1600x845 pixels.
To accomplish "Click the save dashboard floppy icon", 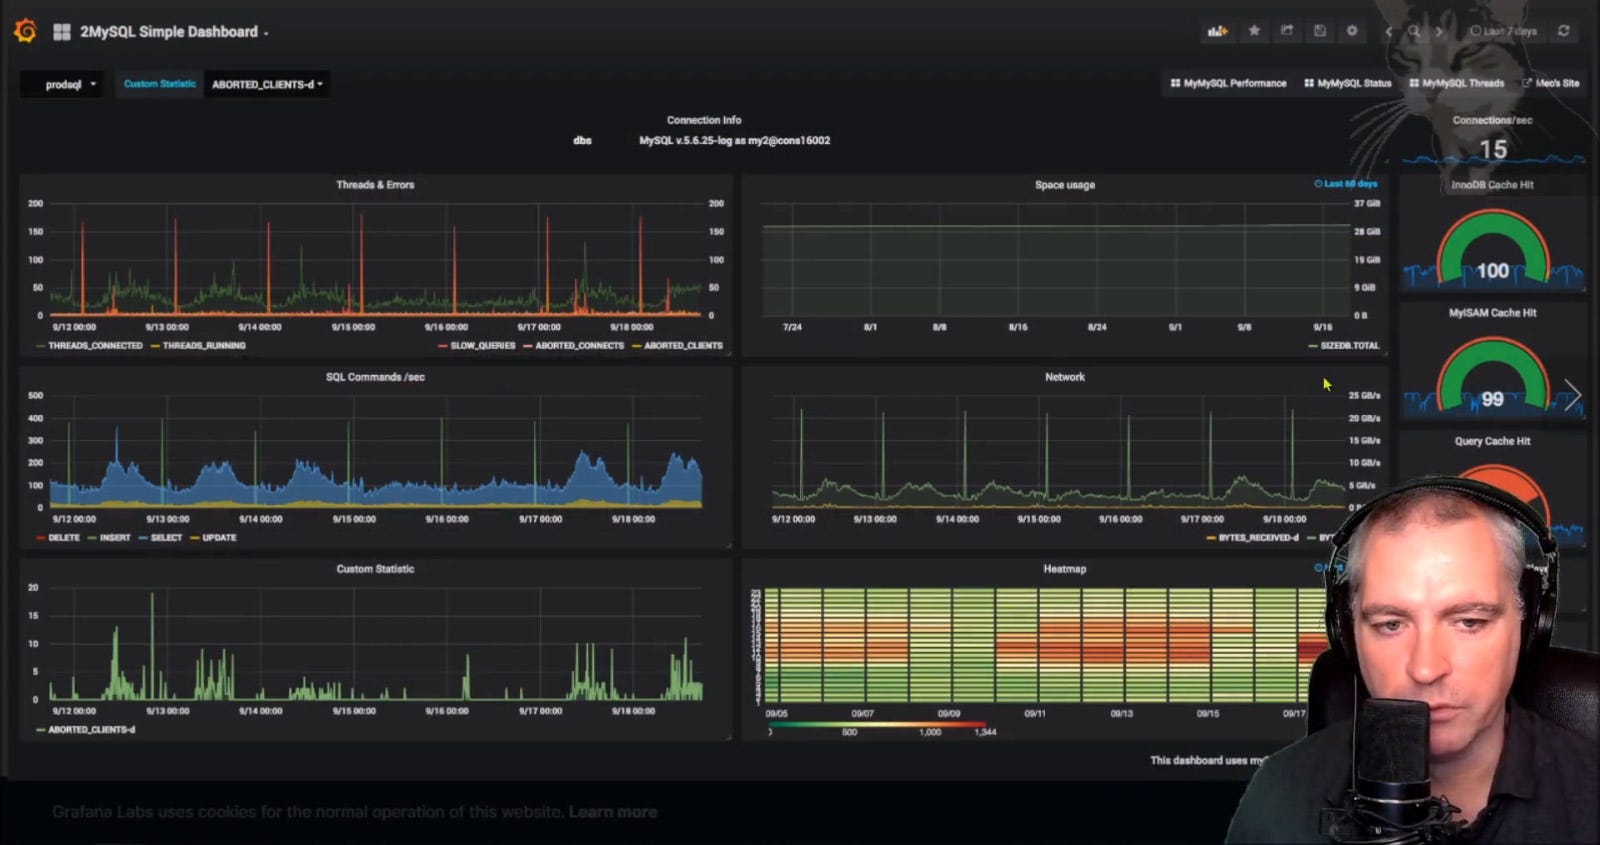I will (x=1320, y=31).
